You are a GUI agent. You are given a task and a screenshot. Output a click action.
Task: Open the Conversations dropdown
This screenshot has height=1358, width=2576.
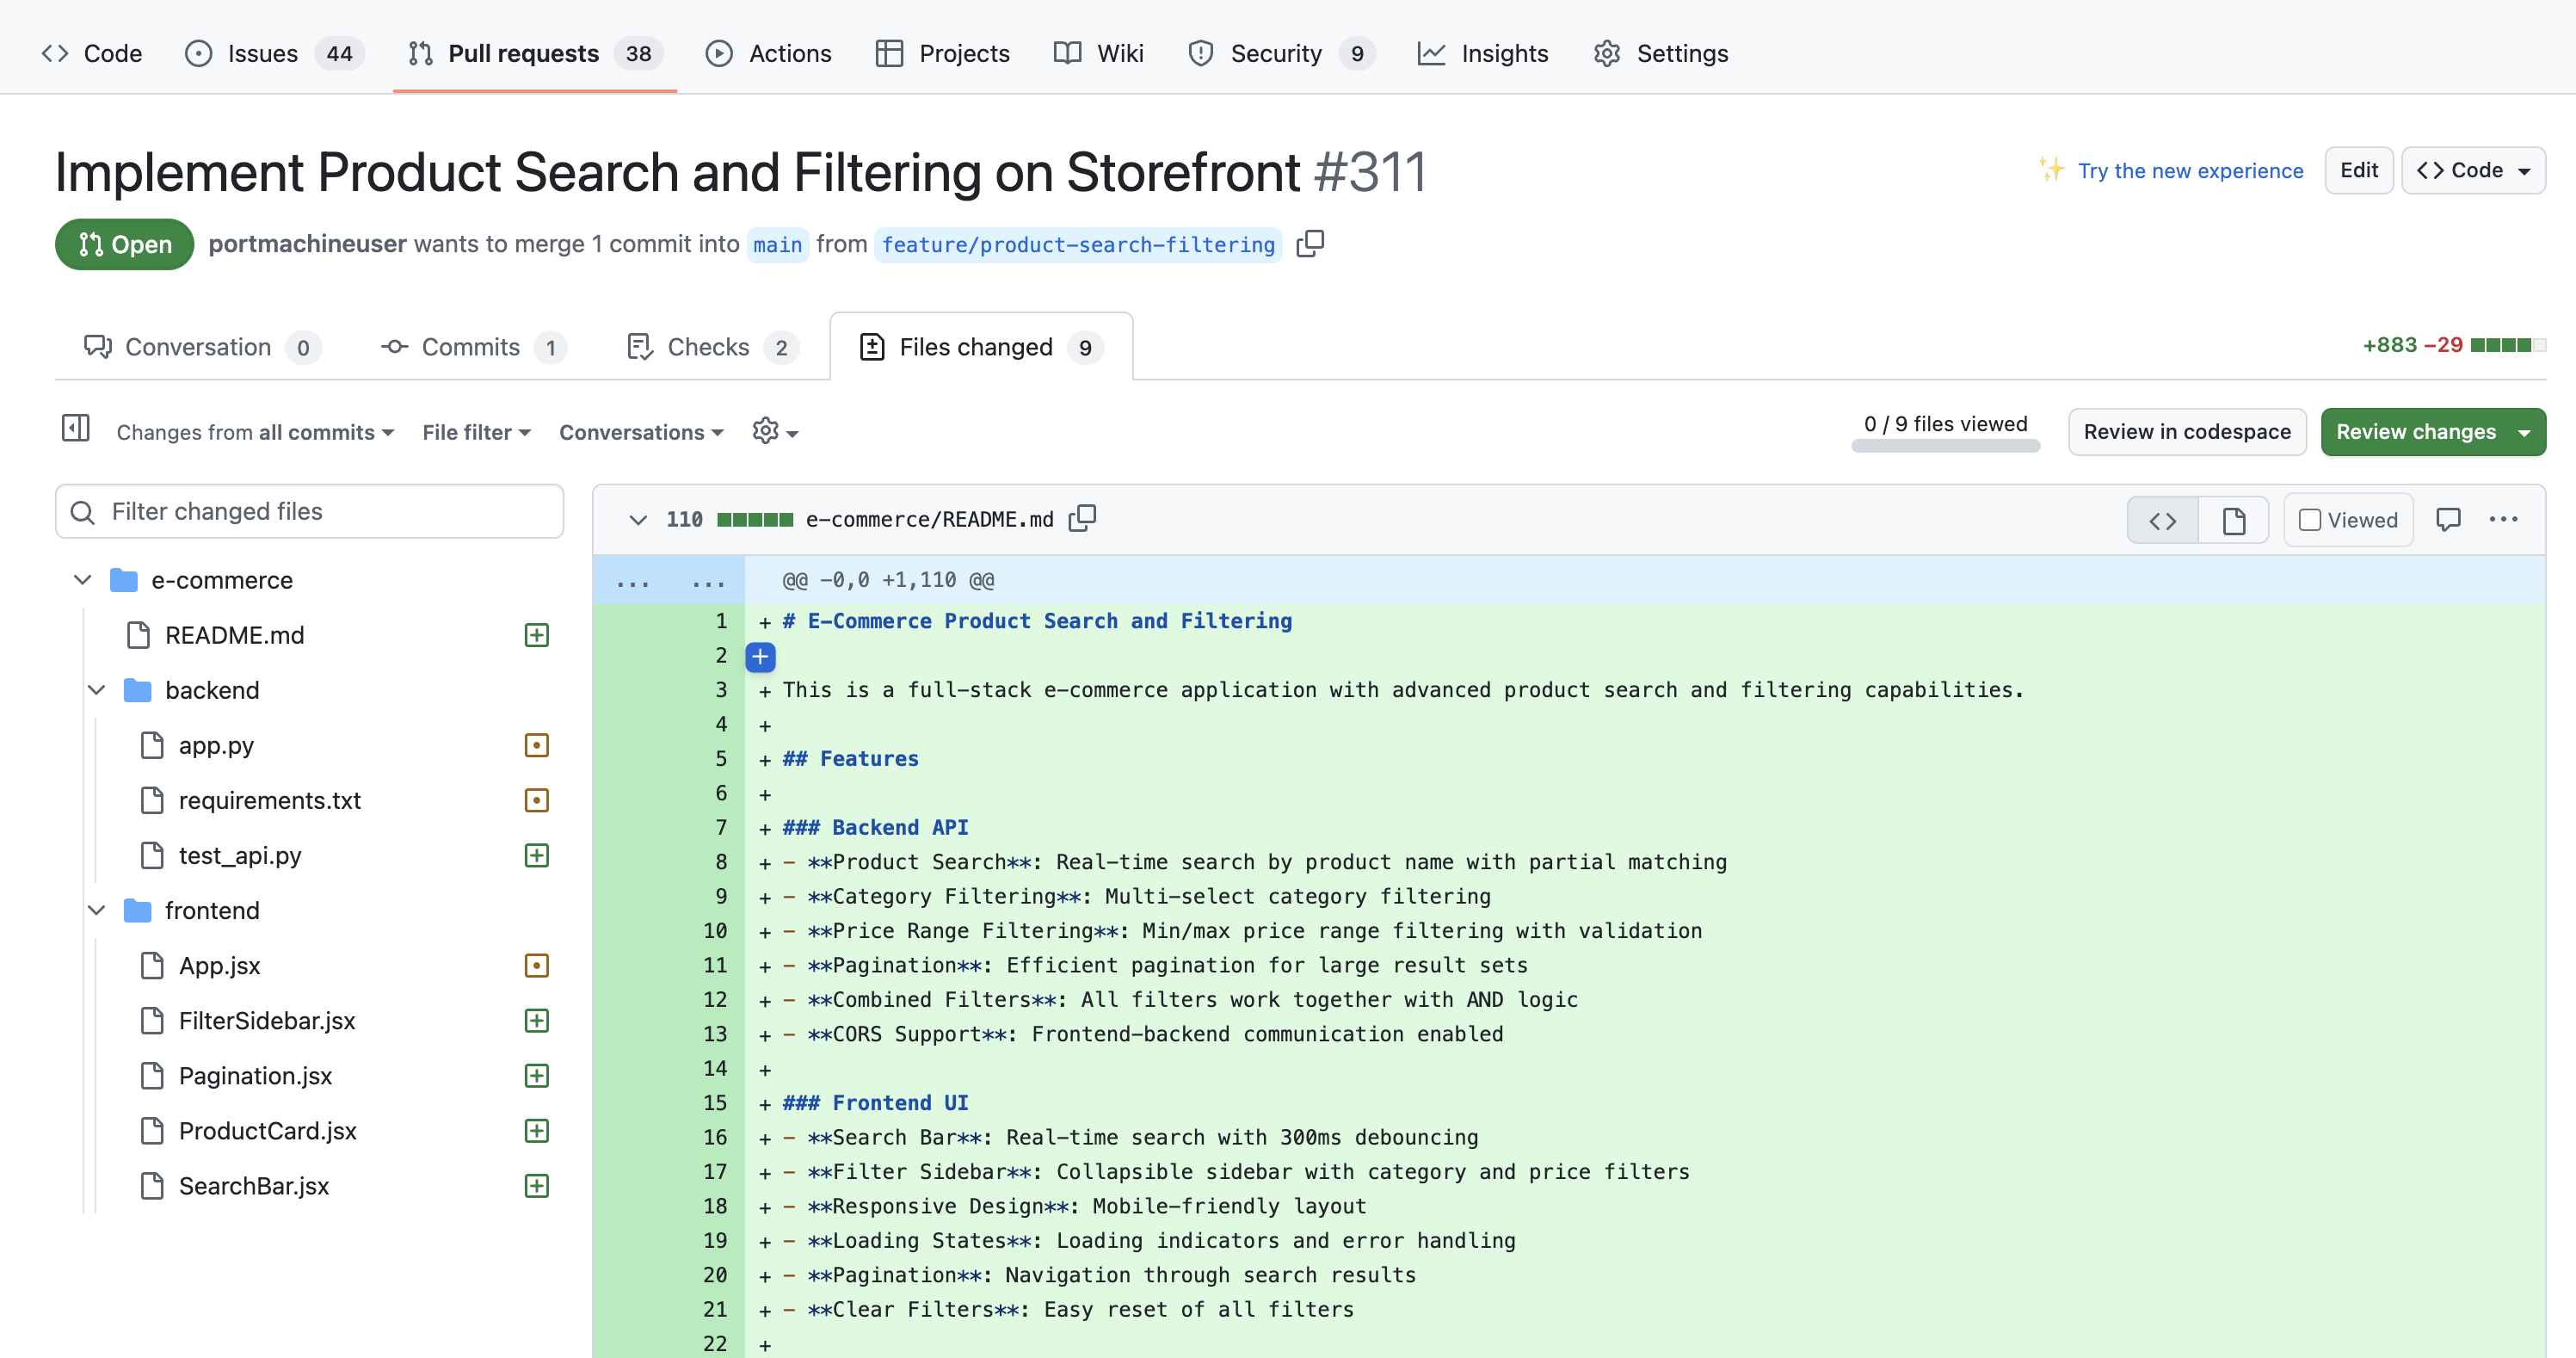(x=640, y=432)
